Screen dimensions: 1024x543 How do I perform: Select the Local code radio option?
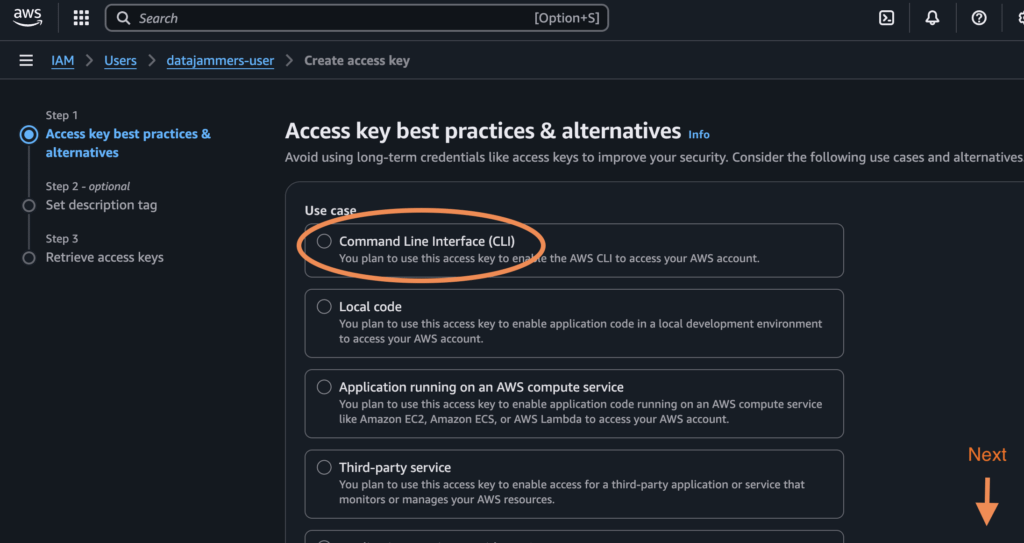click(x=324, y=307)
